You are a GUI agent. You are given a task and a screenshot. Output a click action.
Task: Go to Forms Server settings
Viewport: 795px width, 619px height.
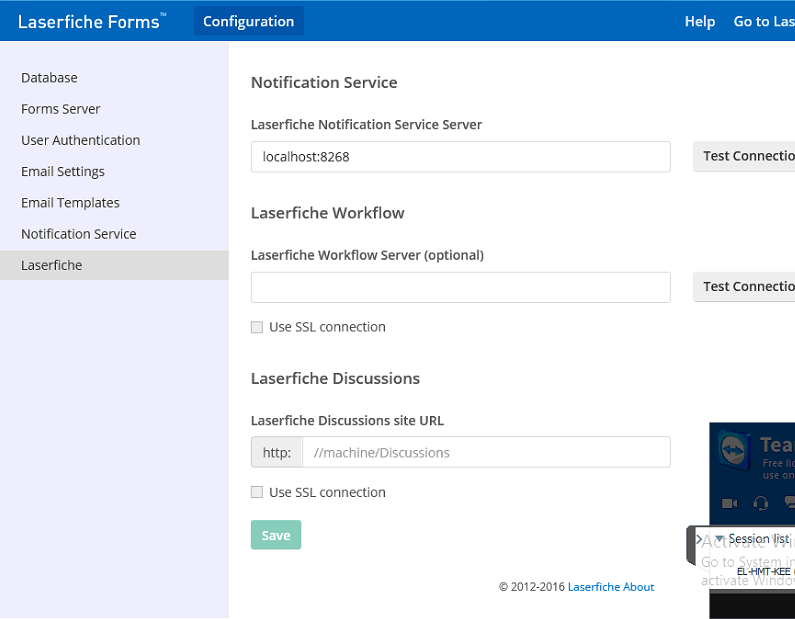(61, 109)
